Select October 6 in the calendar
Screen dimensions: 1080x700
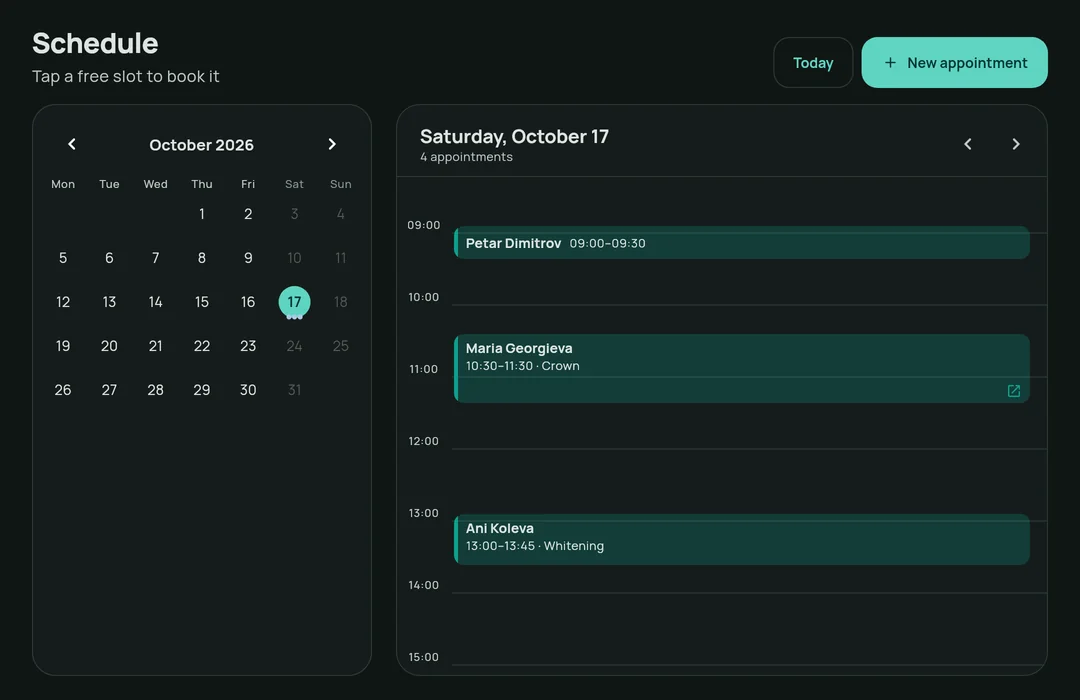[x=109, y=258]
